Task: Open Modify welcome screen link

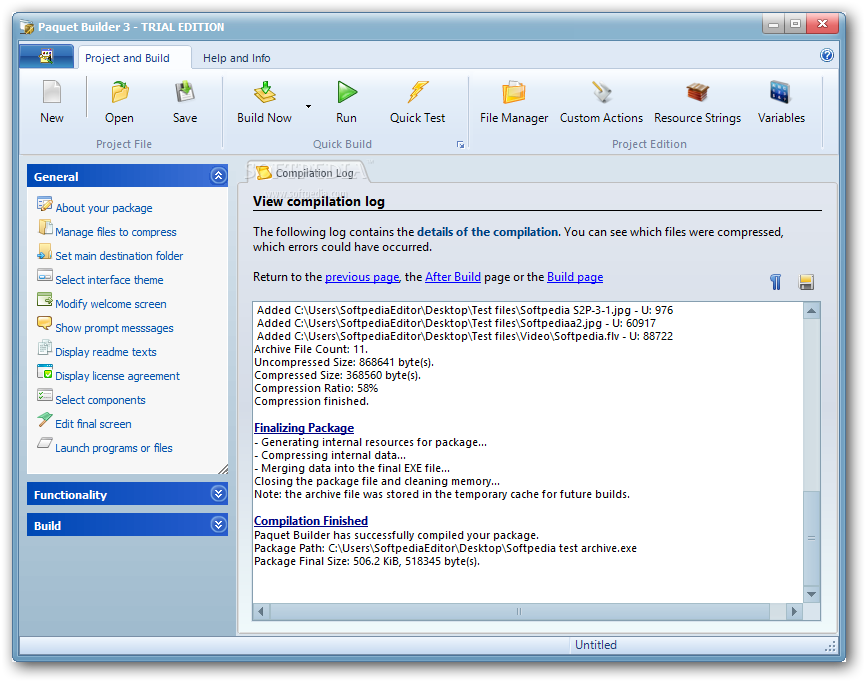Action: tap(110, 304)
